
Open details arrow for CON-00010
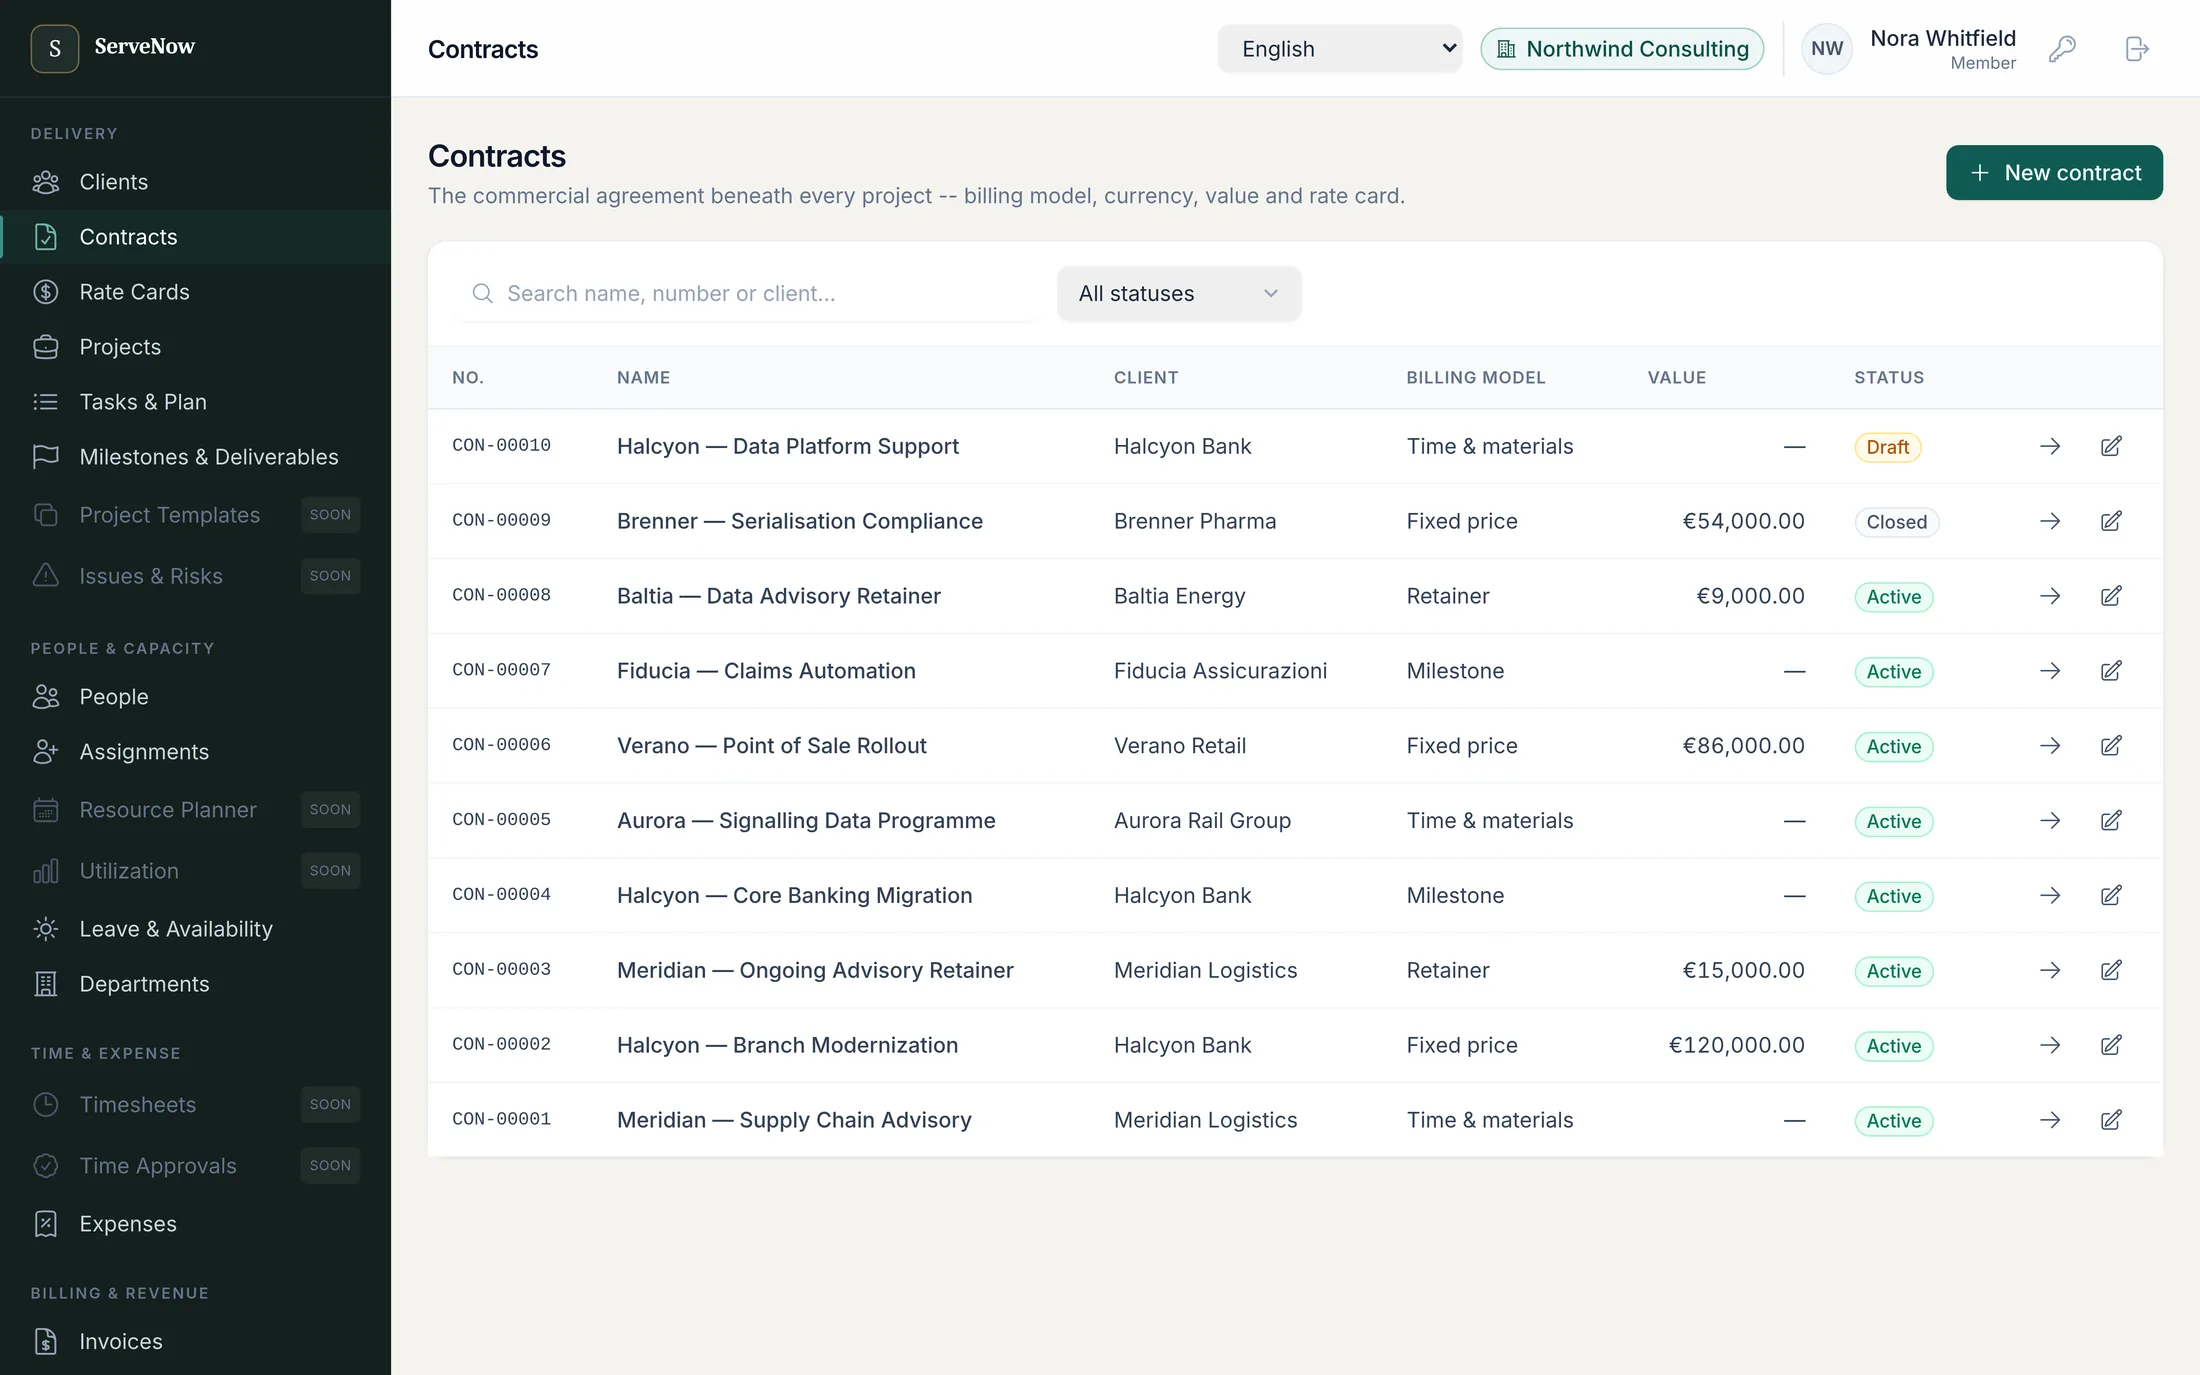pos(2050,446)
